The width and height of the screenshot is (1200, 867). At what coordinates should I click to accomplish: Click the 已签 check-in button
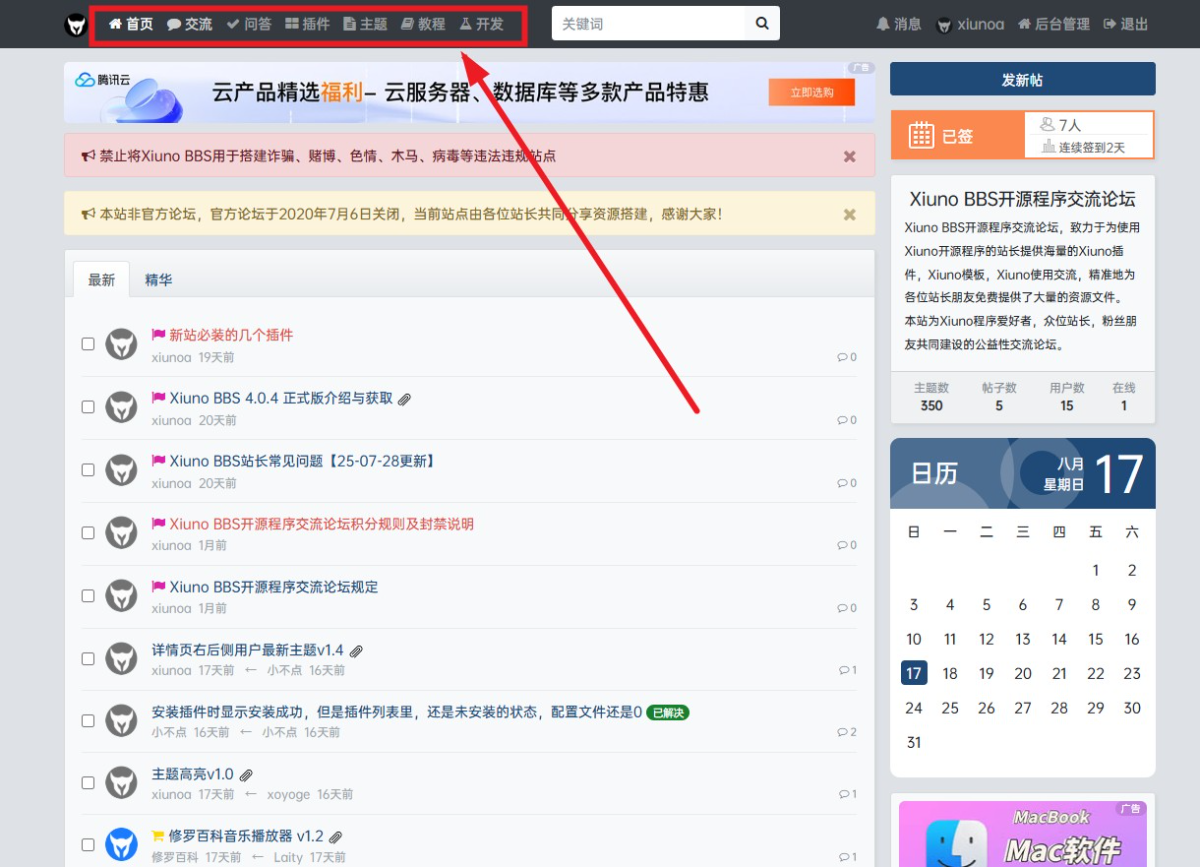tap(957, 136)
